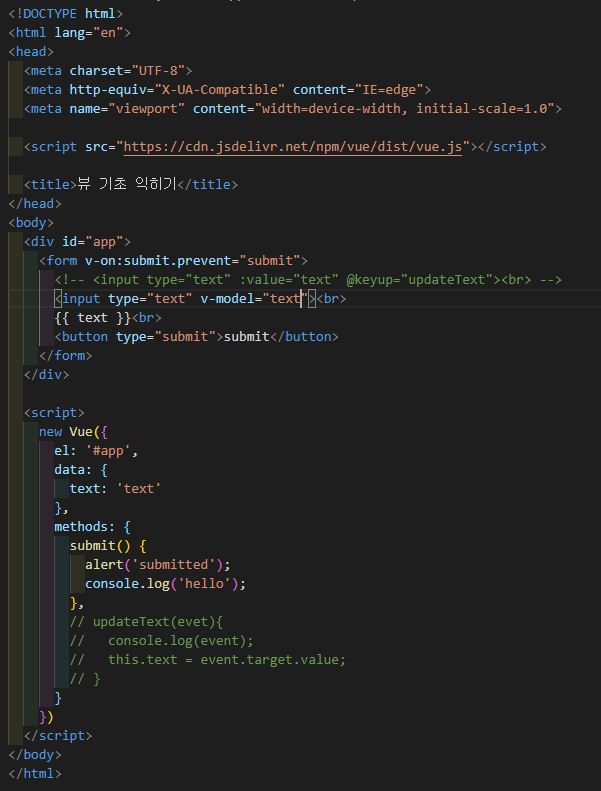
Task: Click the v-model="text" attribute
Action: click(x=254, y=299)
